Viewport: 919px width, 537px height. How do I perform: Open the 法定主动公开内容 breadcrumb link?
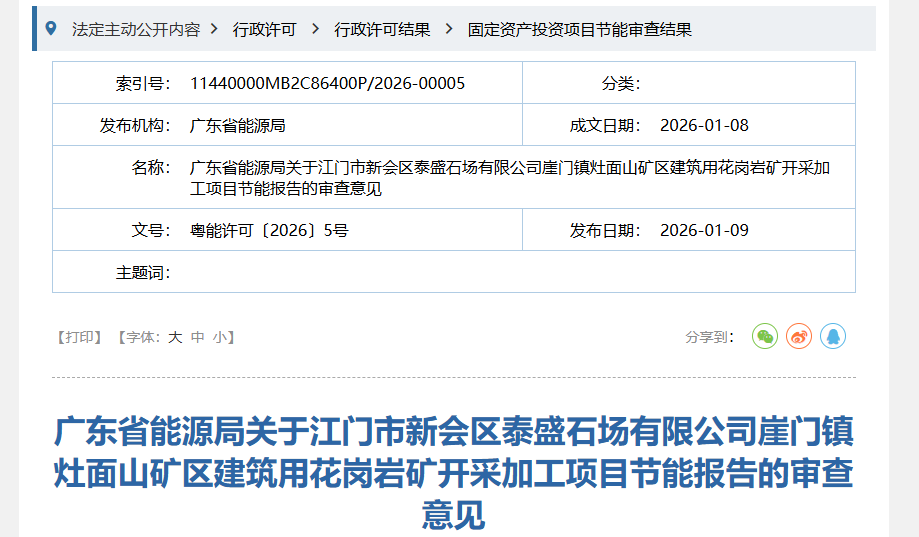[135, 30]
